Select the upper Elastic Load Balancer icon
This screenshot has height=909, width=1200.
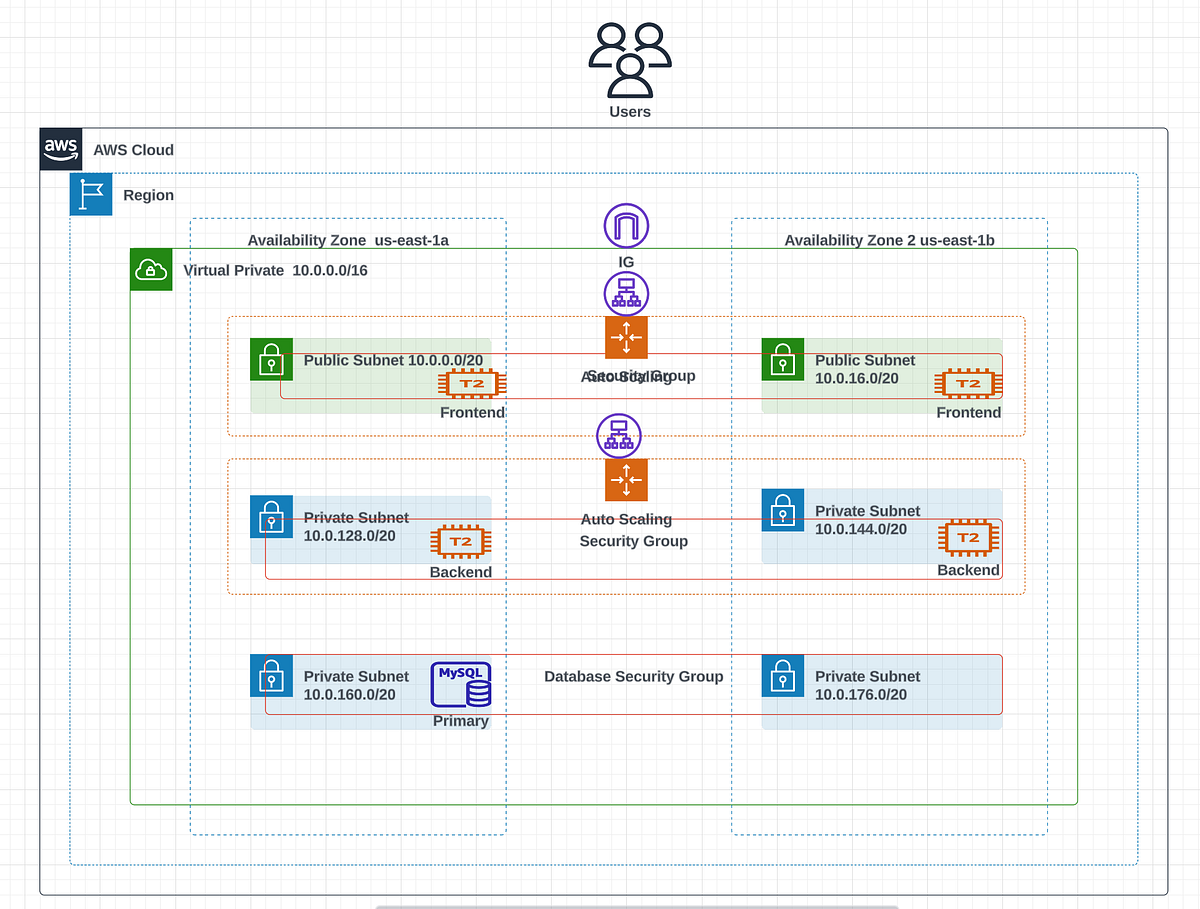click(x=626, y=292)
